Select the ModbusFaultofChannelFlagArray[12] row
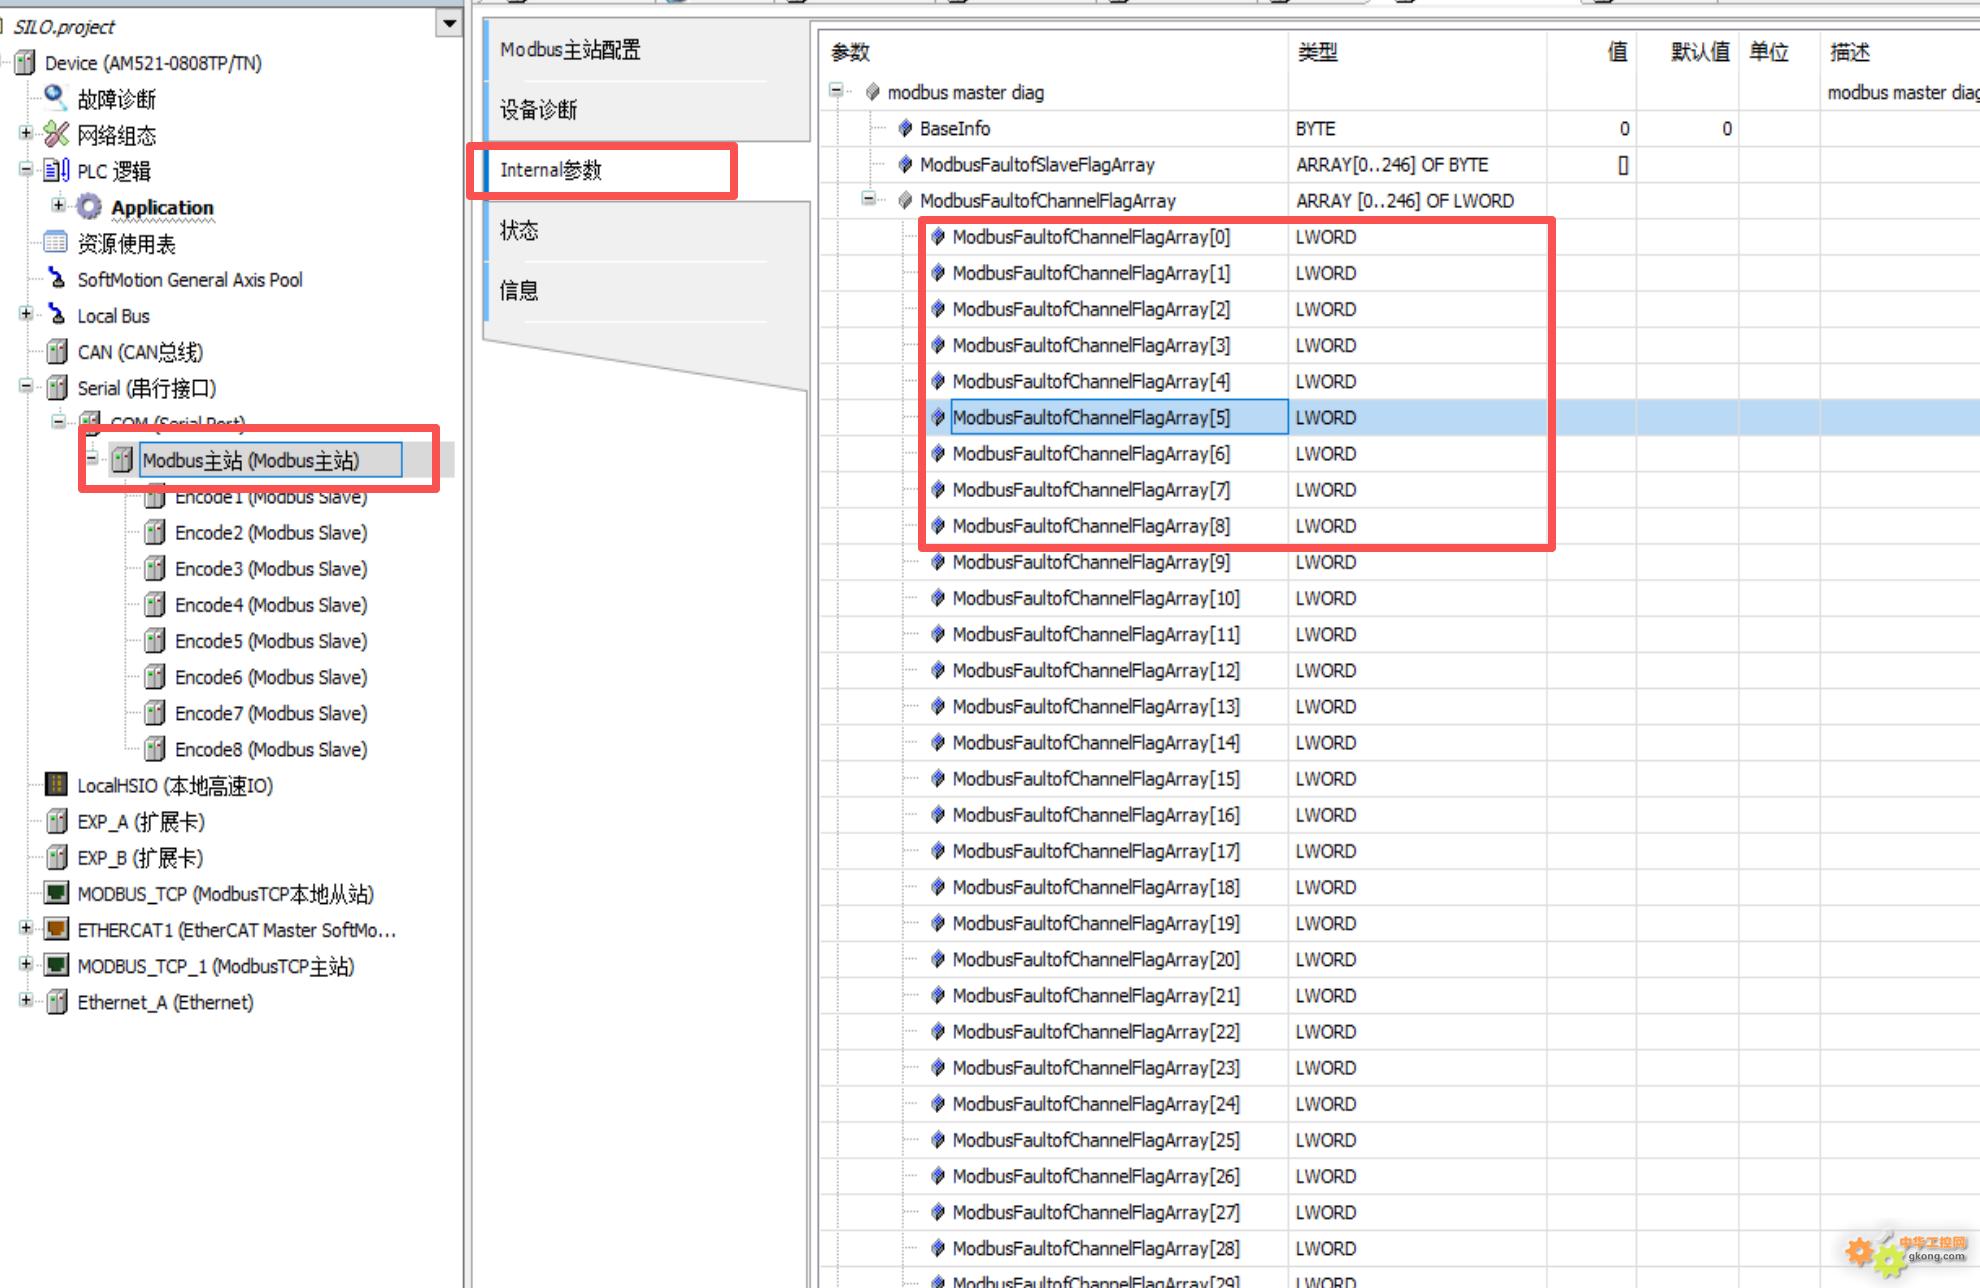 1095,670
